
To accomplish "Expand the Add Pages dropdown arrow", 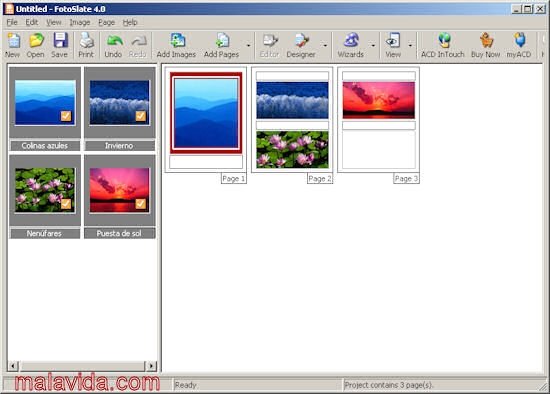I will (x=248, y=46).
